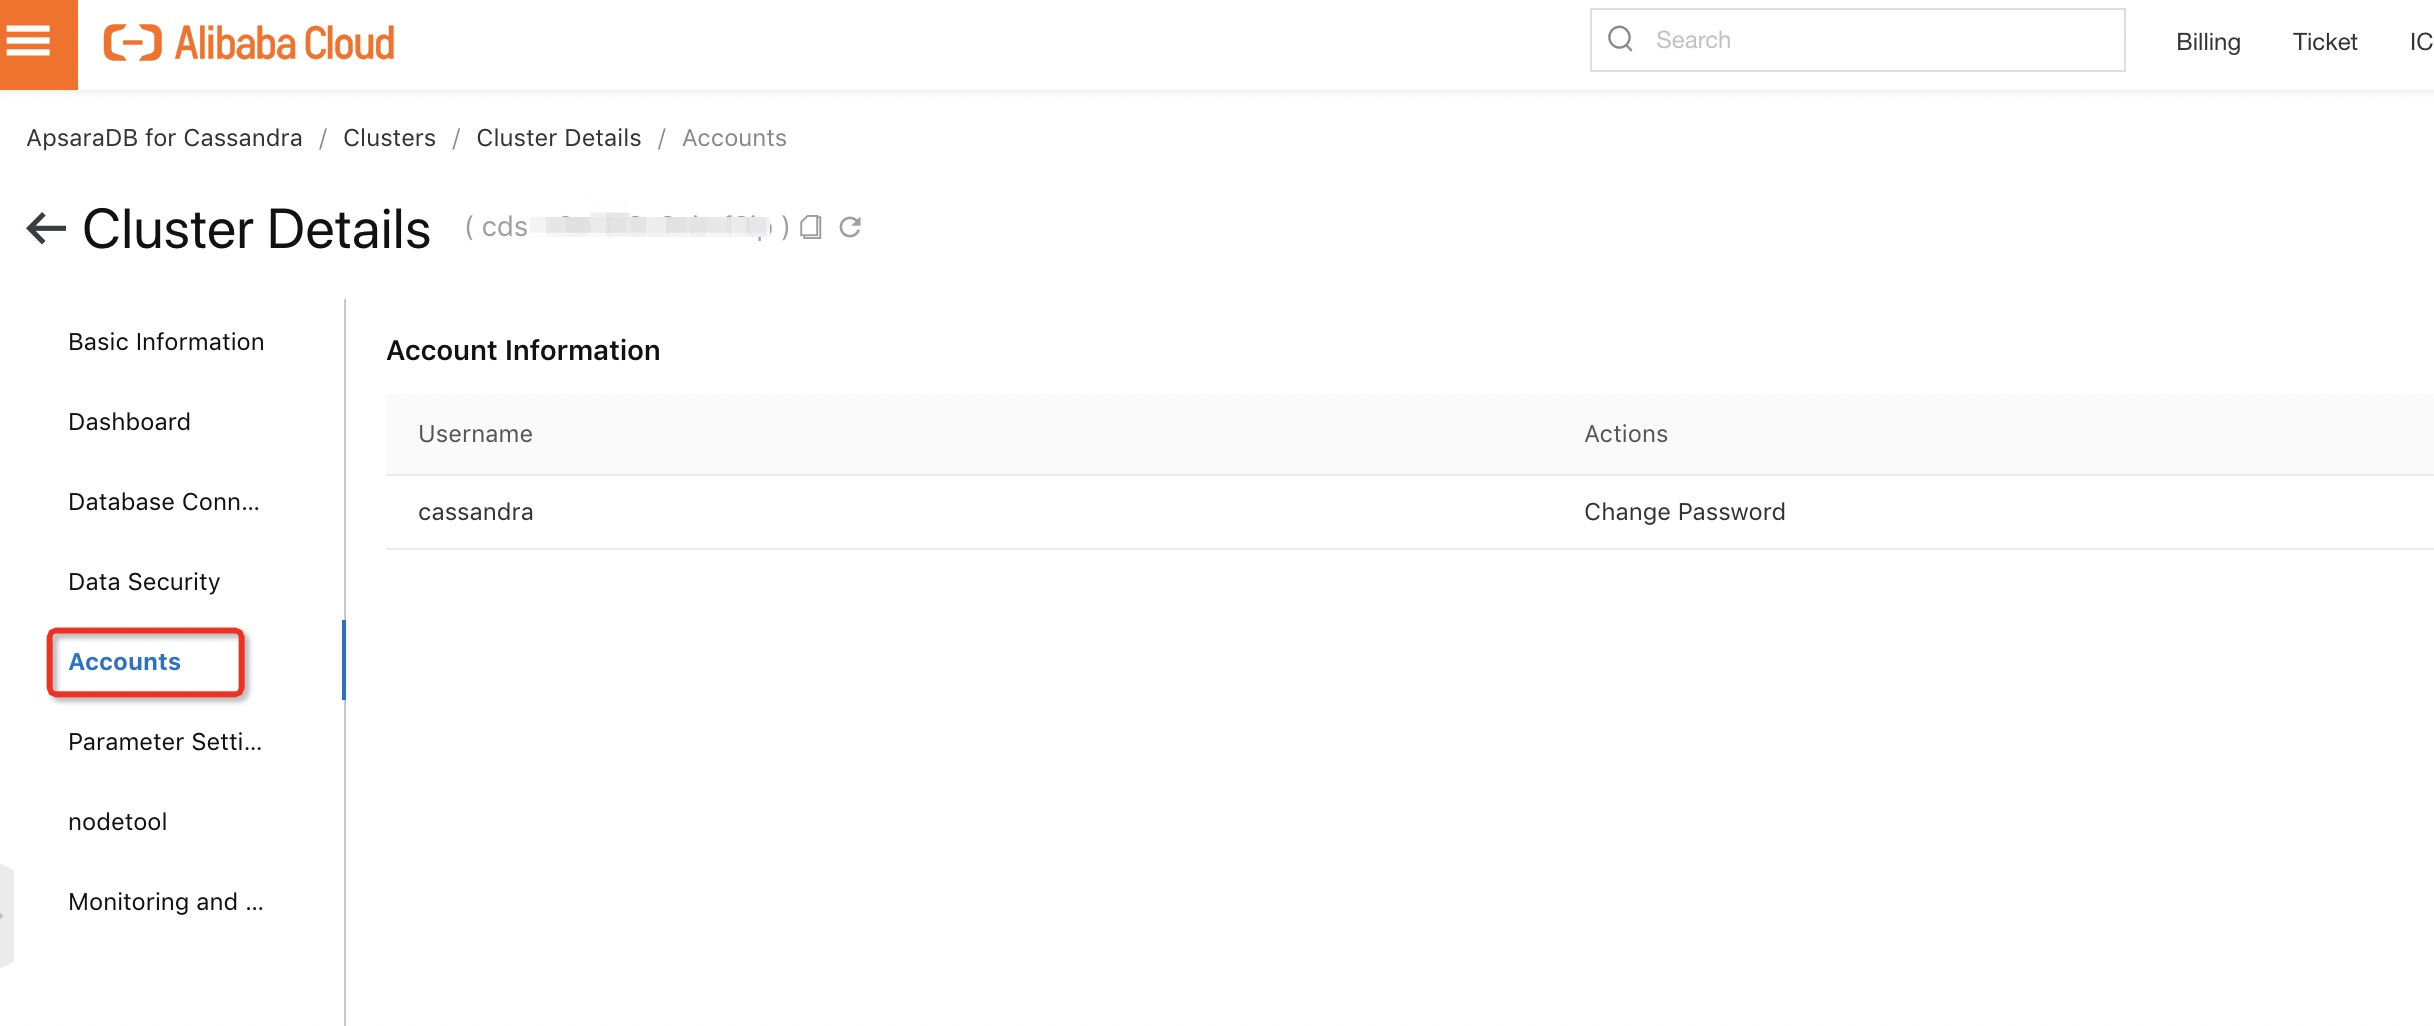Refresh the cluster details with the refresh icon
2434x1026 pixels.
pyautogui.click(x=850, y=227)
